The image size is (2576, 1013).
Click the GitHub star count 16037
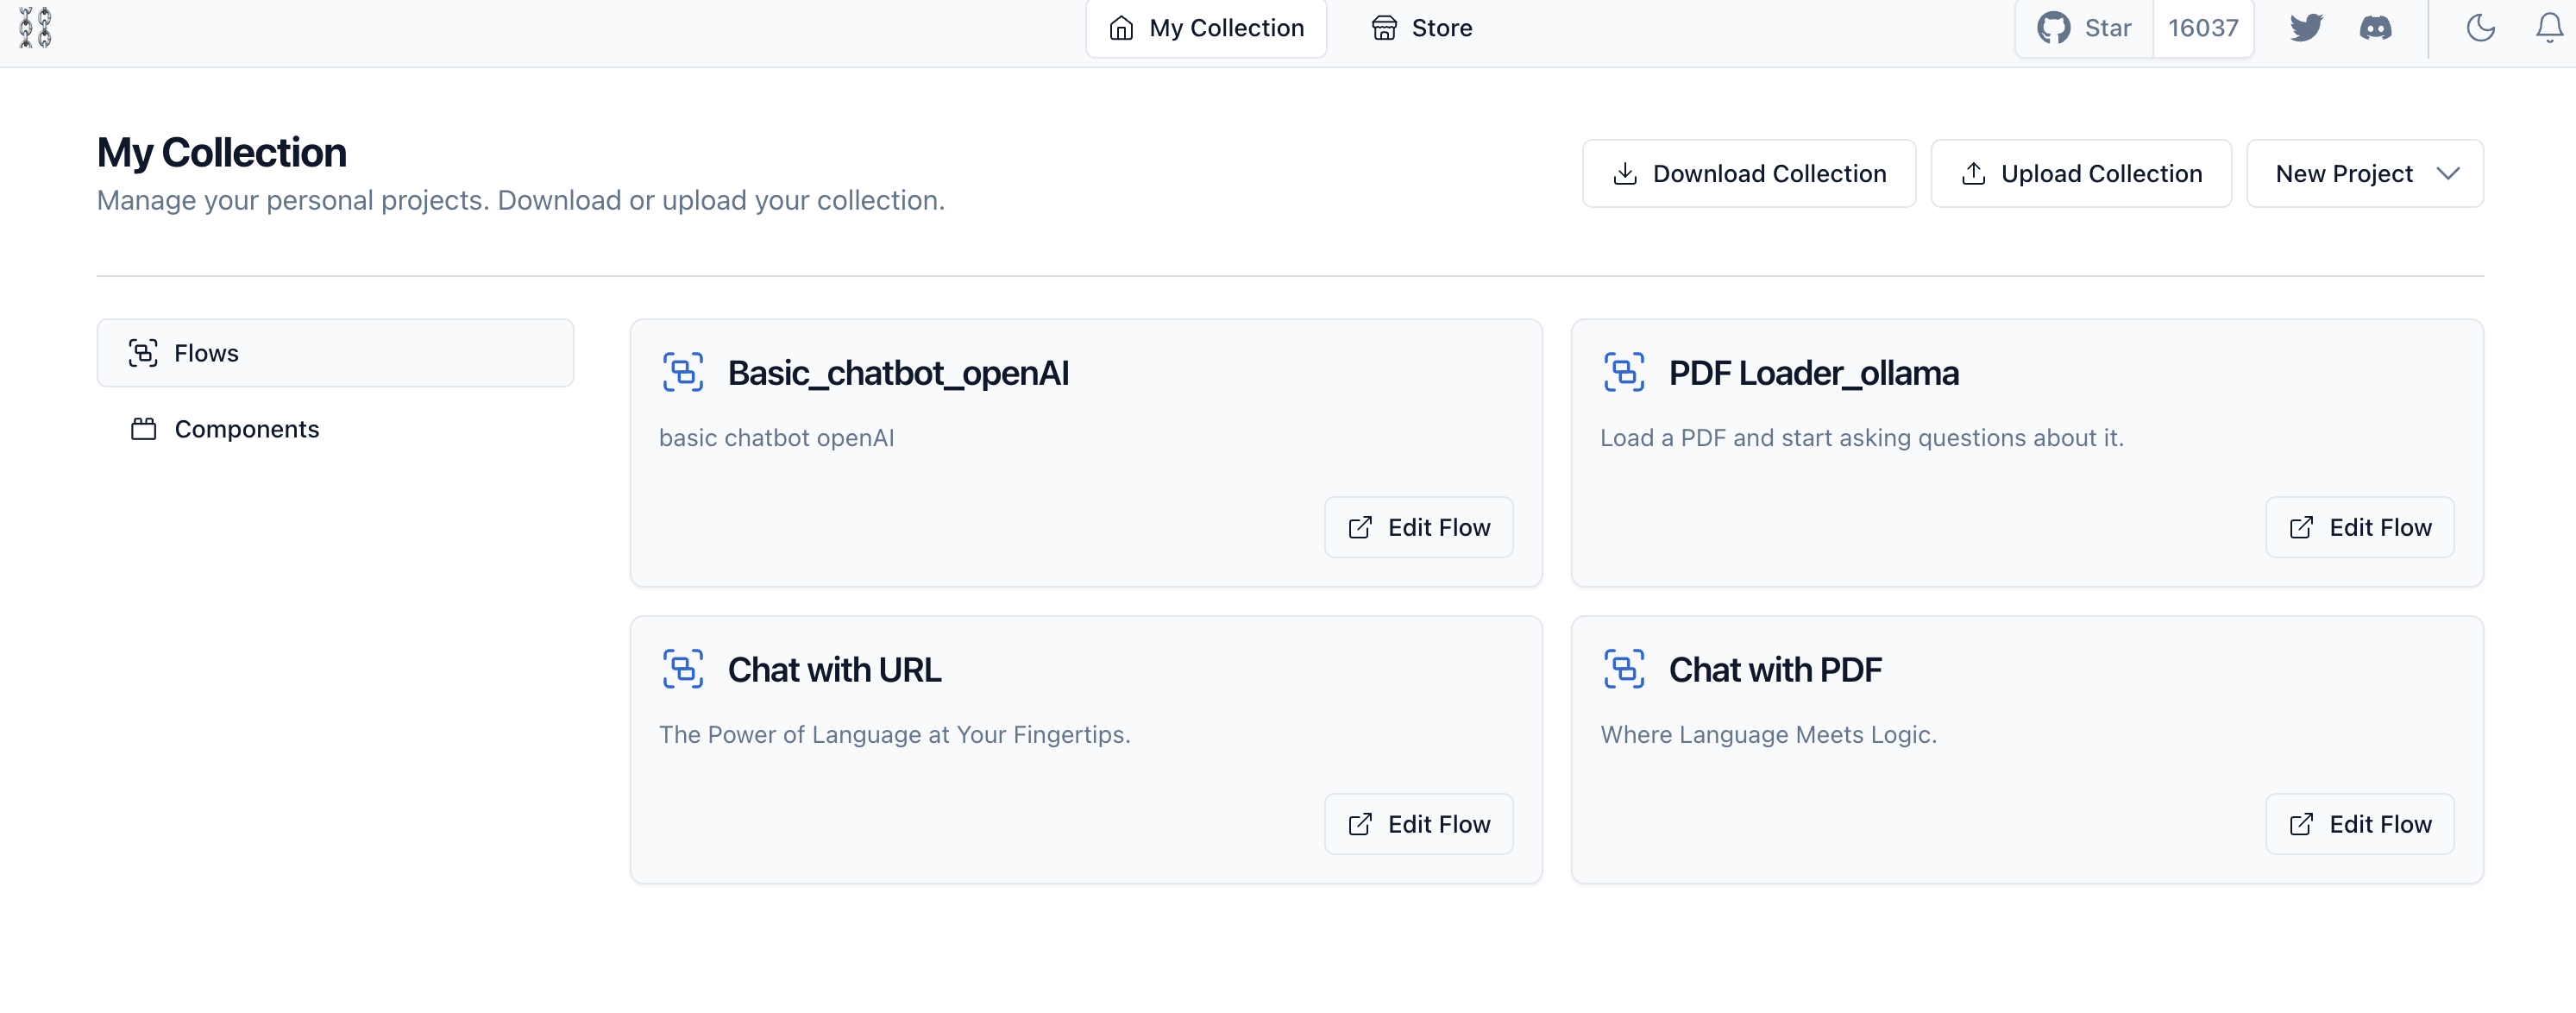[x=2203, y=27]
